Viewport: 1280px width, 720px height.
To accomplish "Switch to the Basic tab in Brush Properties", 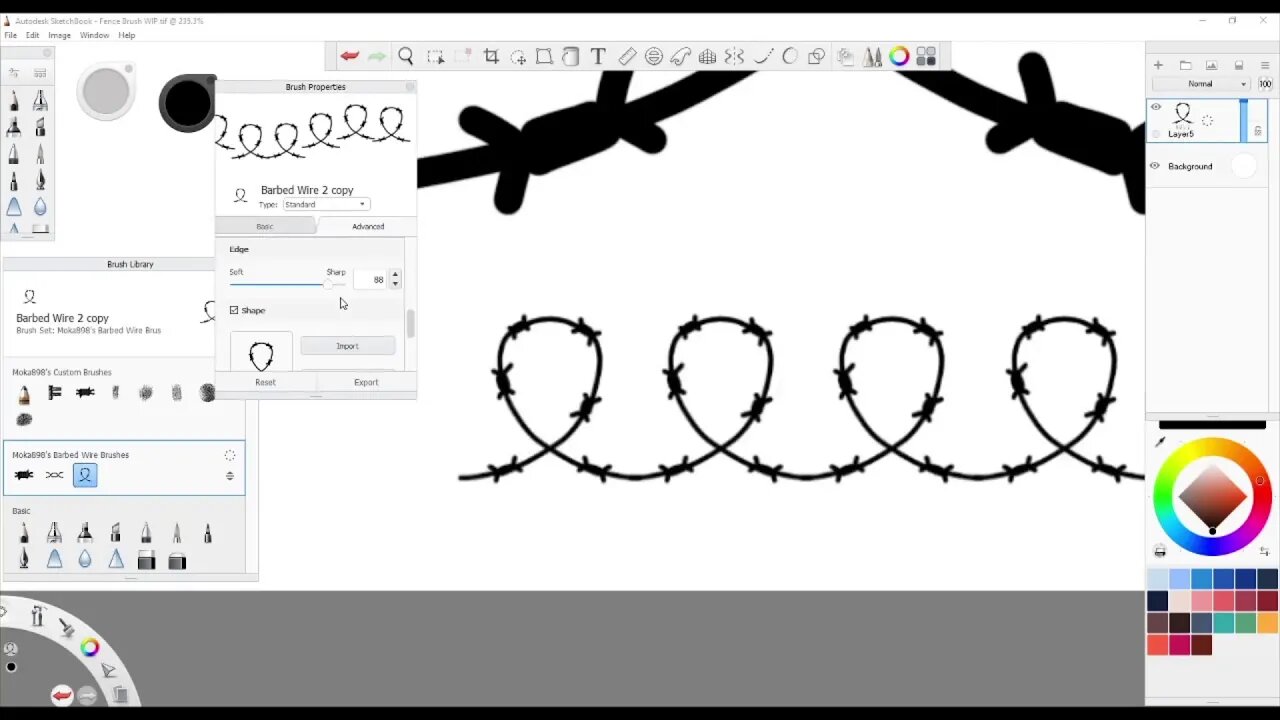I will point(265,226).
